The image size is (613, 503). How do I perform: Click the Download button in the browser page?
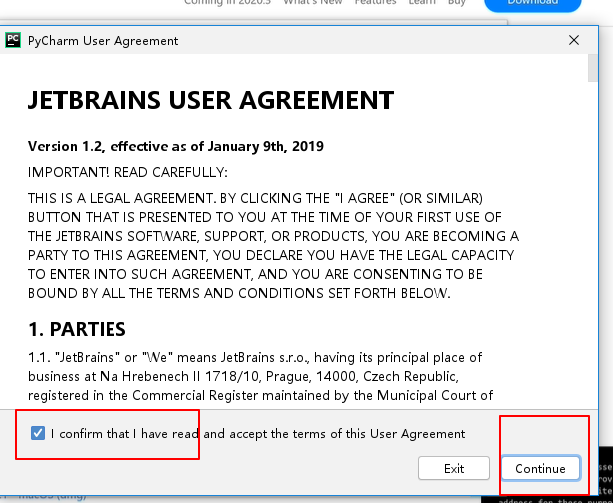tap(532, 3)
